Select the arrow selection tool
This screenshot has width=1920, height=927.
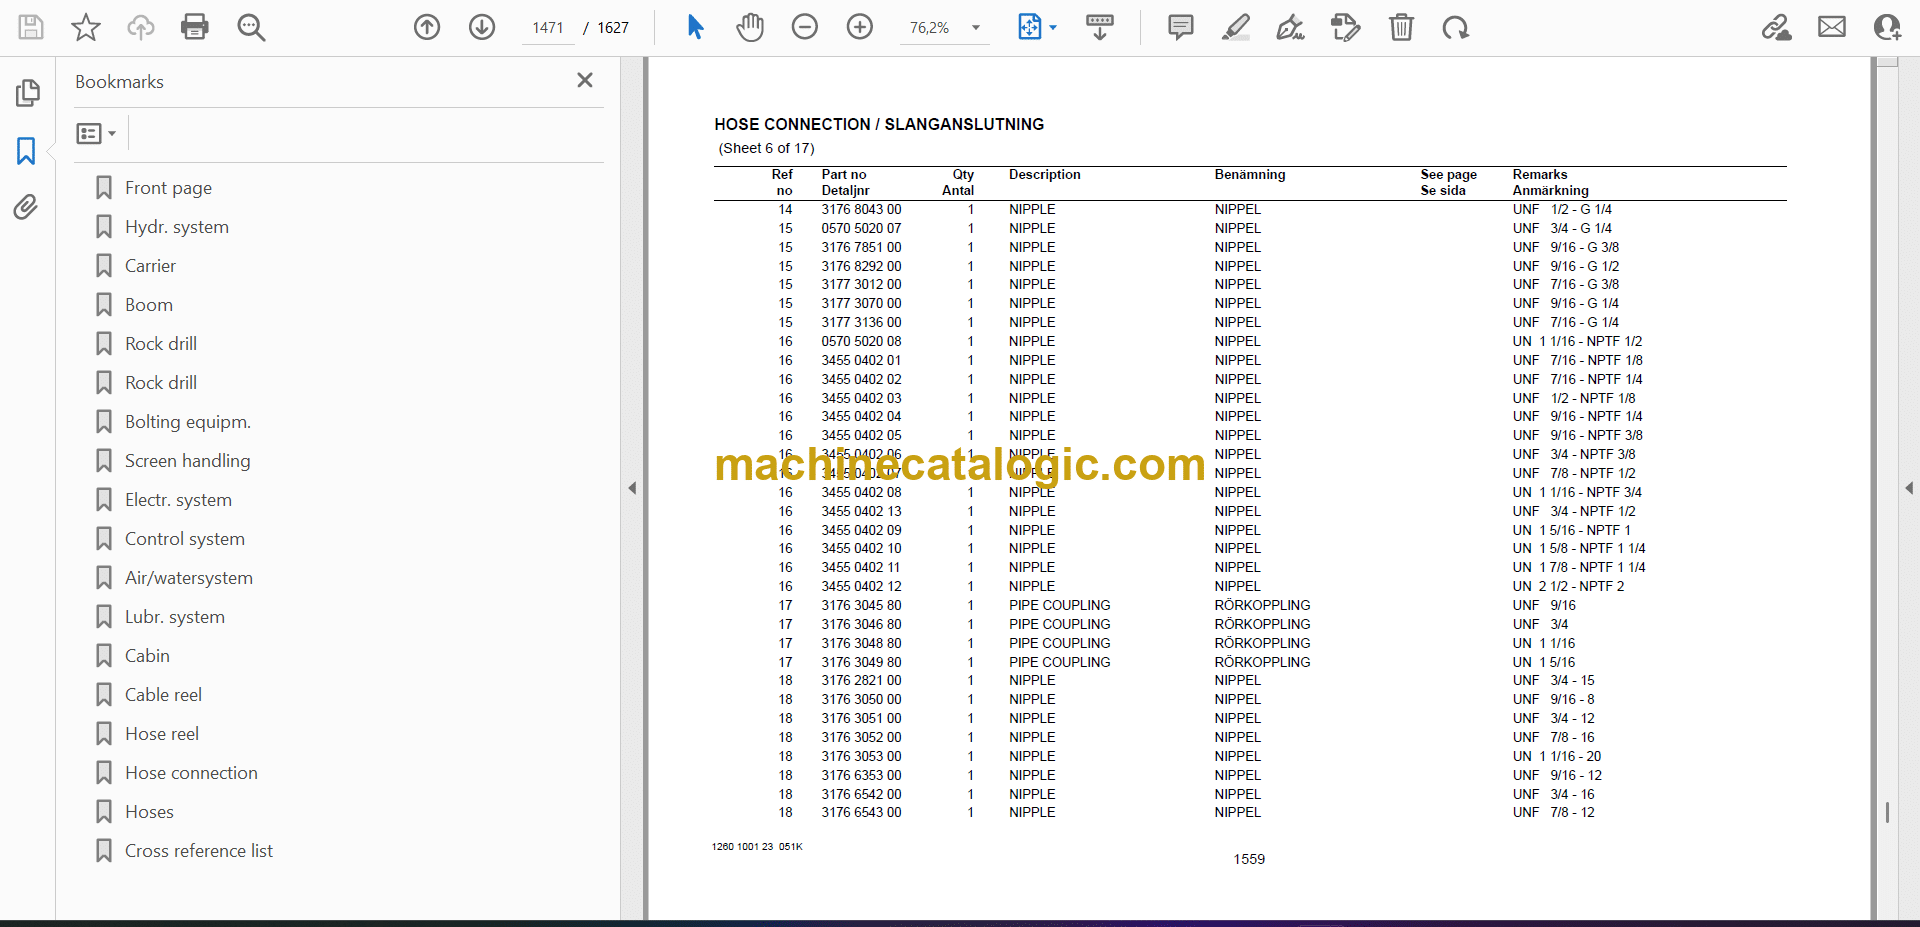(696, 27)
